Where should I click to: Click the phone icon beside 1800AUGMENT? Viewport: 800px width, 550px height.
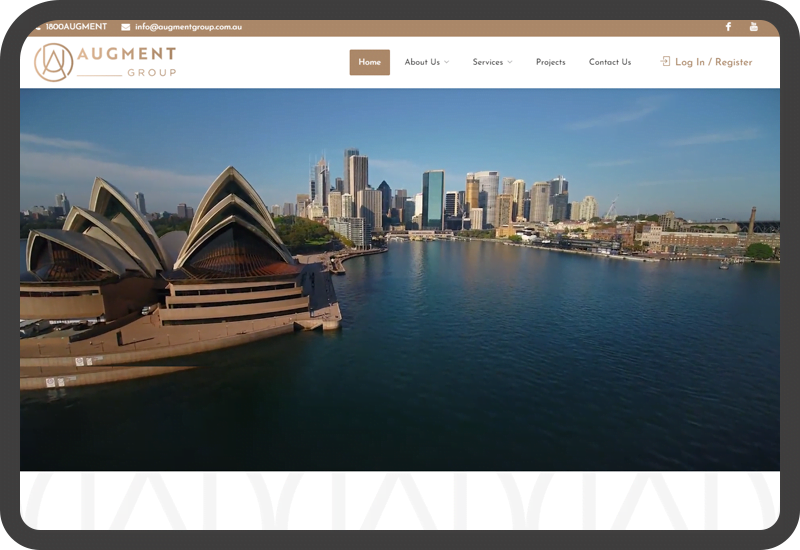point(38,27)
